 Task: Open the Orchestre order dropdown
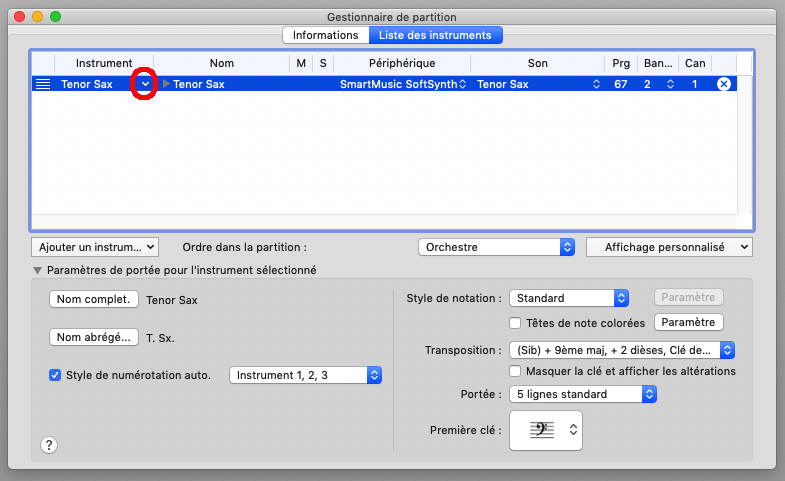[x=496, y=246]
